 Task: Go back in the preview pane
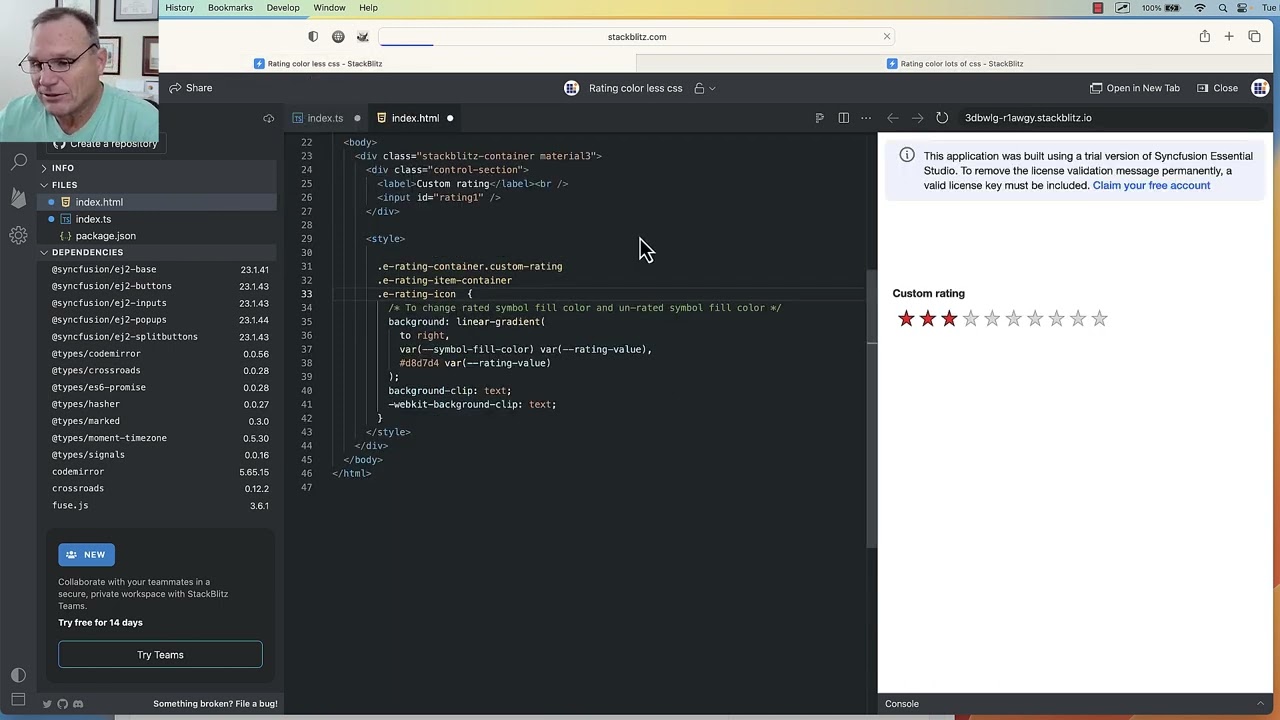tap(893, 118)
